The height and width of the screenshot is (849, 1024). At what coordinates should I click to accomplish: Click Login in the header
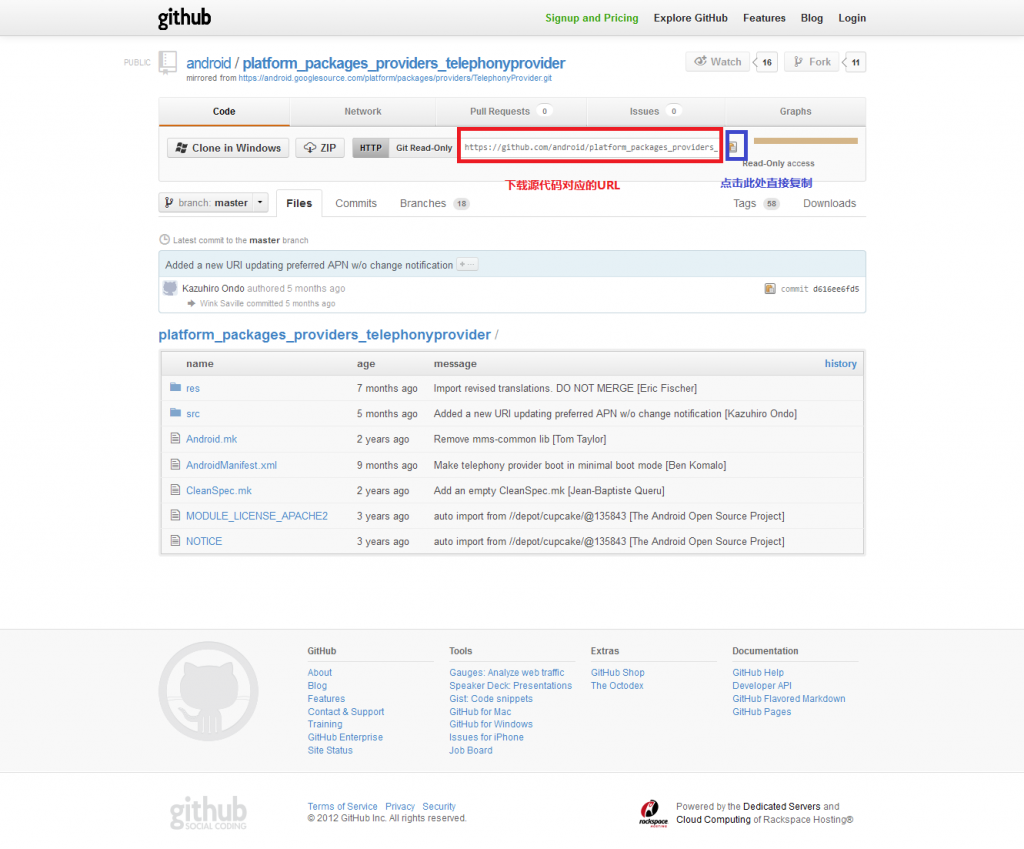point(852,18)
